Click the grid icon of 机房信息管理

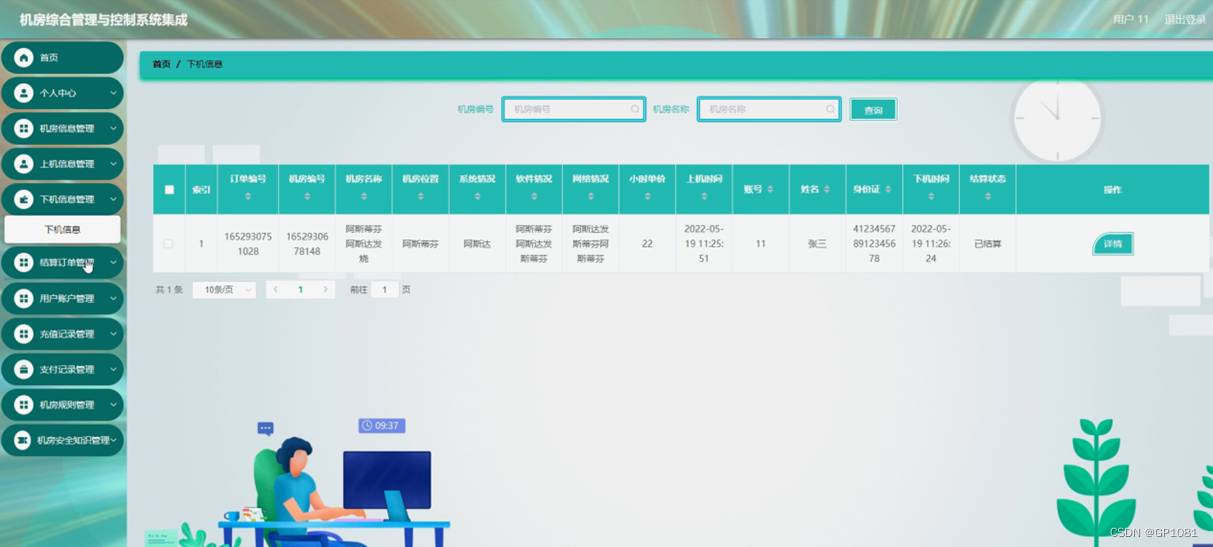click(x=24, y=128)
